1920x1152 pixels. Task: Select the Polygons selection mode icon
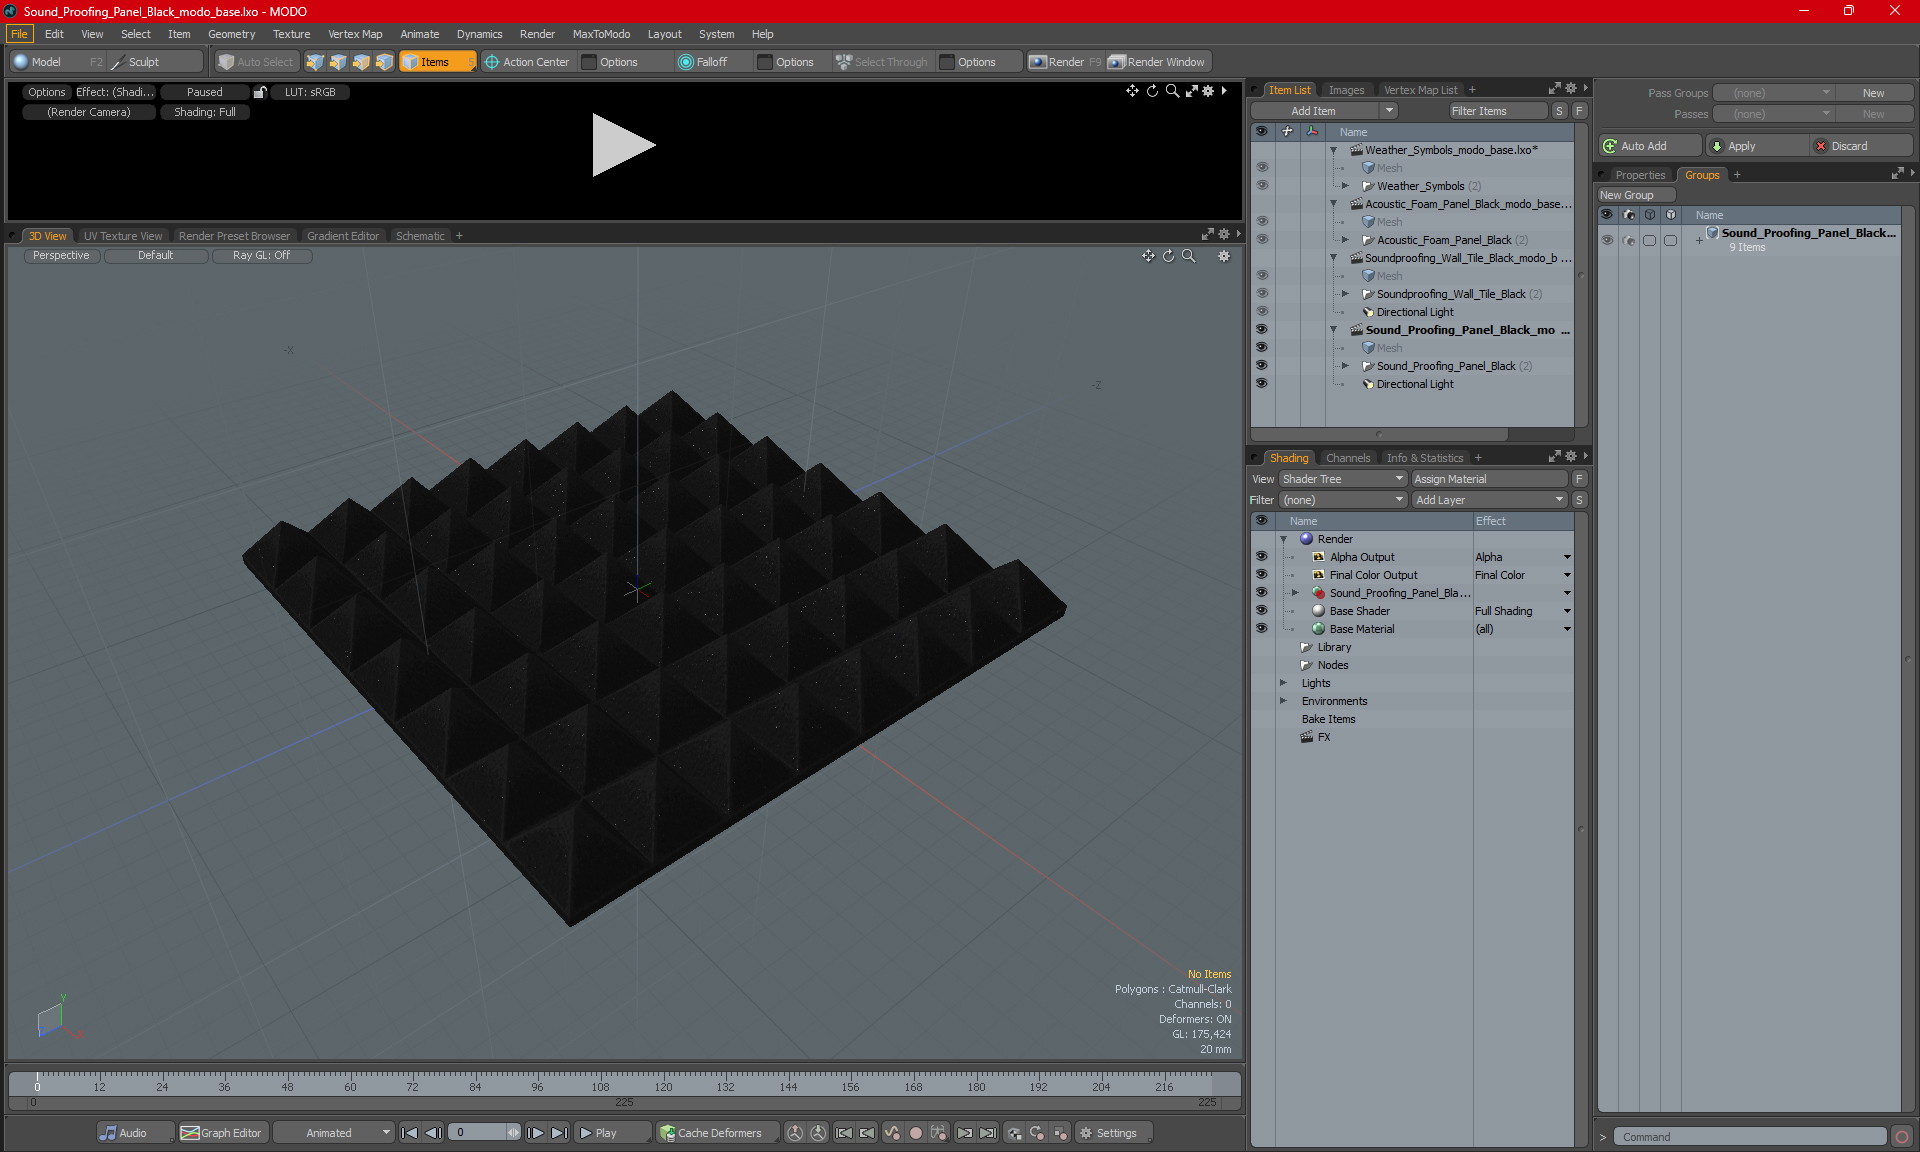coord(361,62)
